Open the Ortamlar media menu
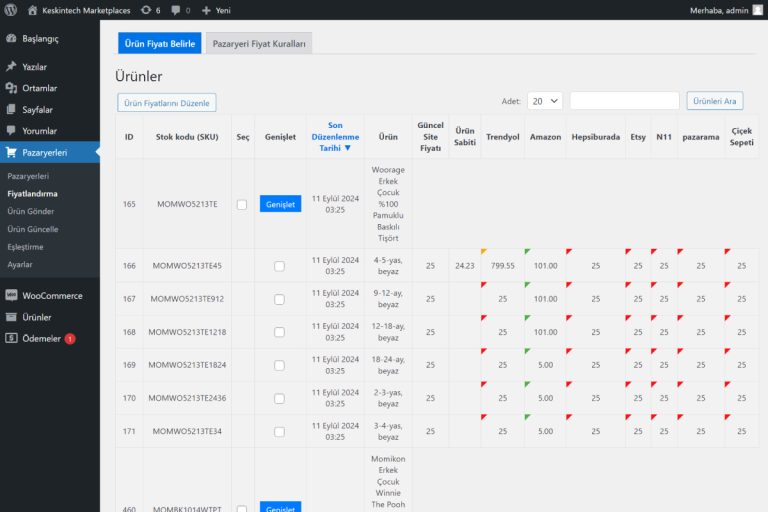The image size is (768, 512). (x=39, y=88)
